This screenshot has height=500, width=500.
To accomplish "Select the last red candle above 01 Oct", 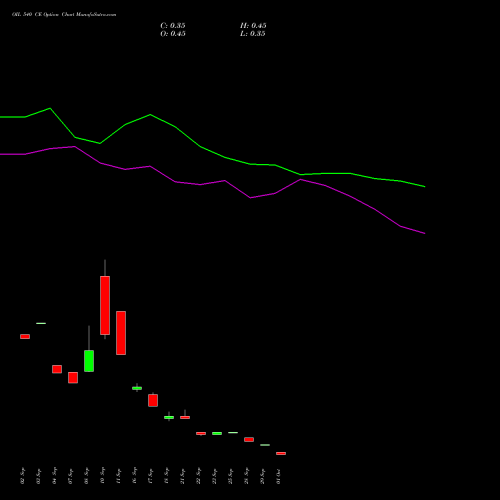I will pyautogui.click(x=281, y=453).
